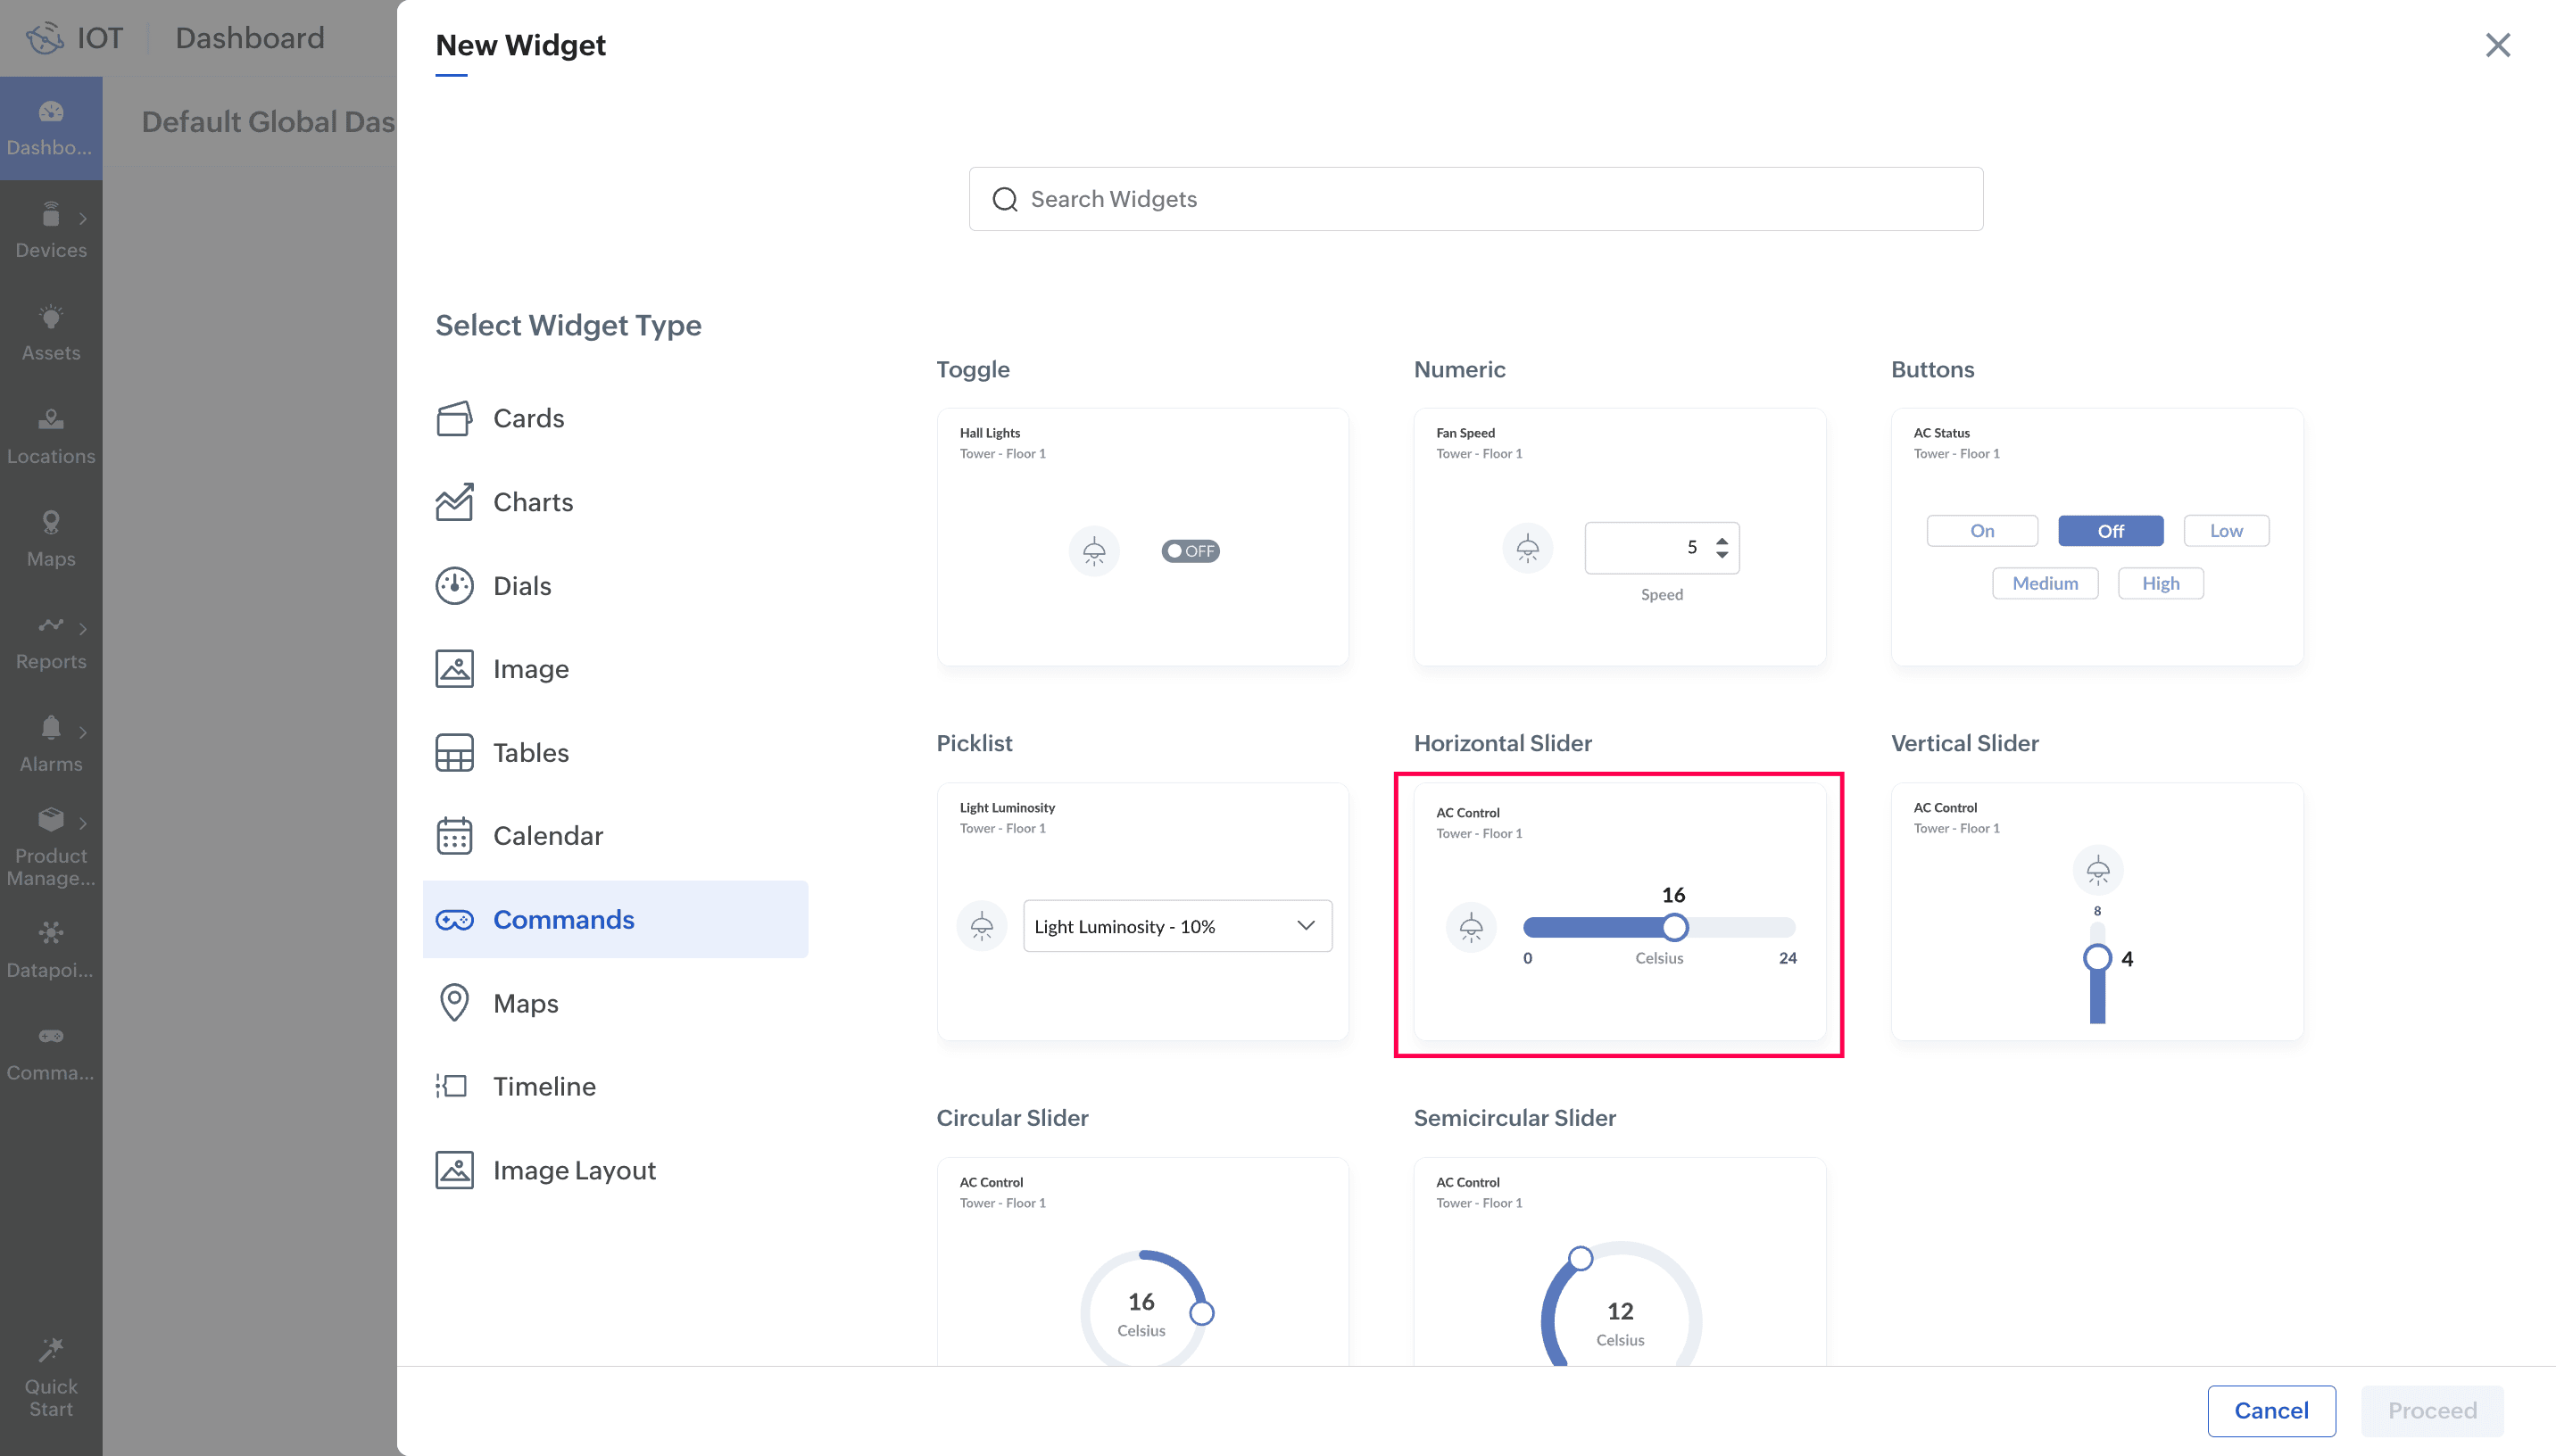Click the search magnifier icon

tap(1004, 200)
